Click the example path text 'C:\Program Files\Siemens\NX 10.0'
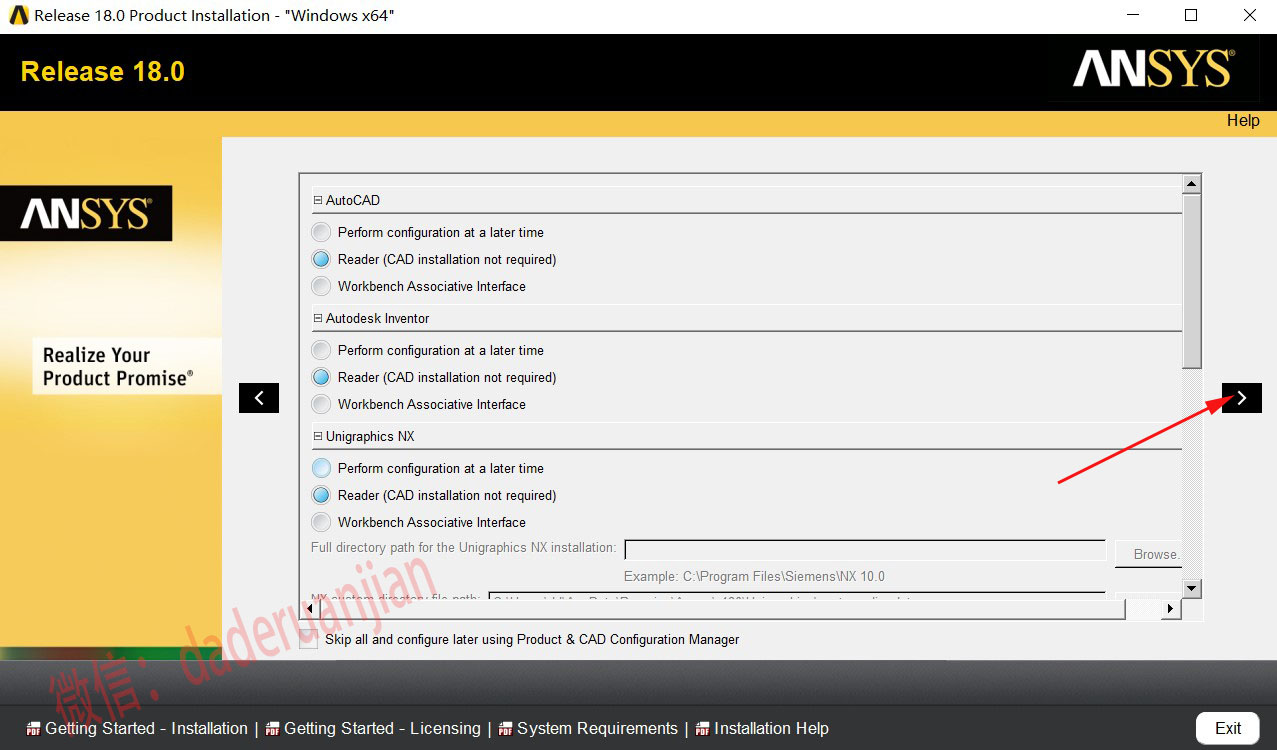The image size is (1277, 750). click(x=784, y=576)
